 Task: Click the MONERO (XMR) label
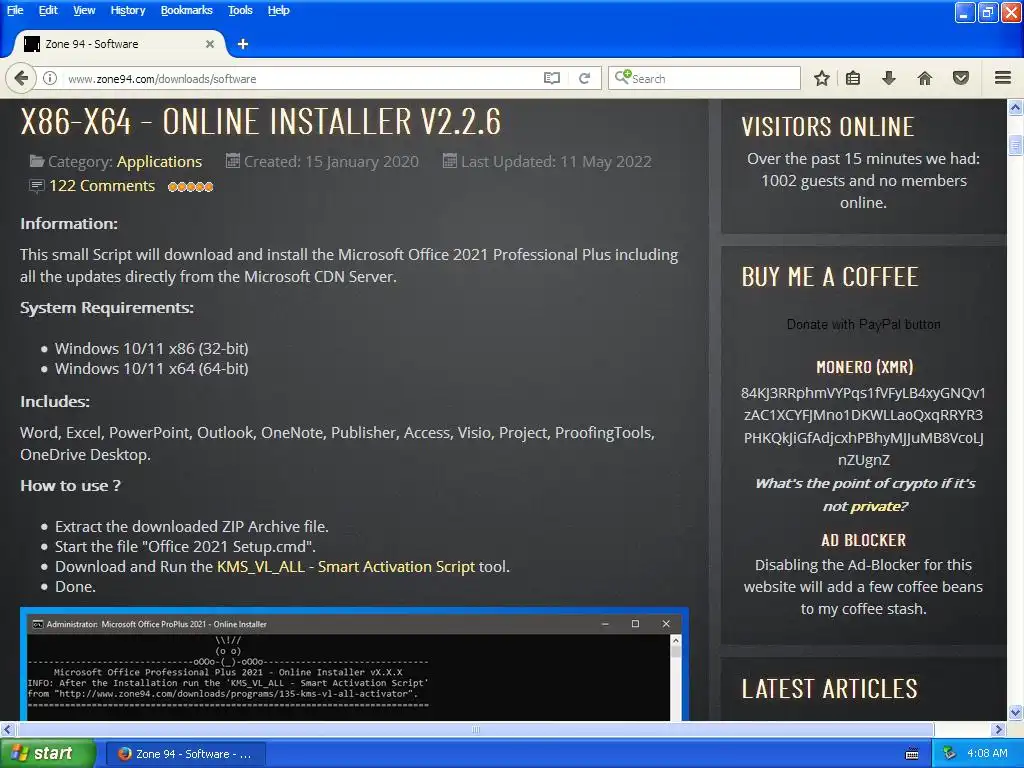click(864, 367)
